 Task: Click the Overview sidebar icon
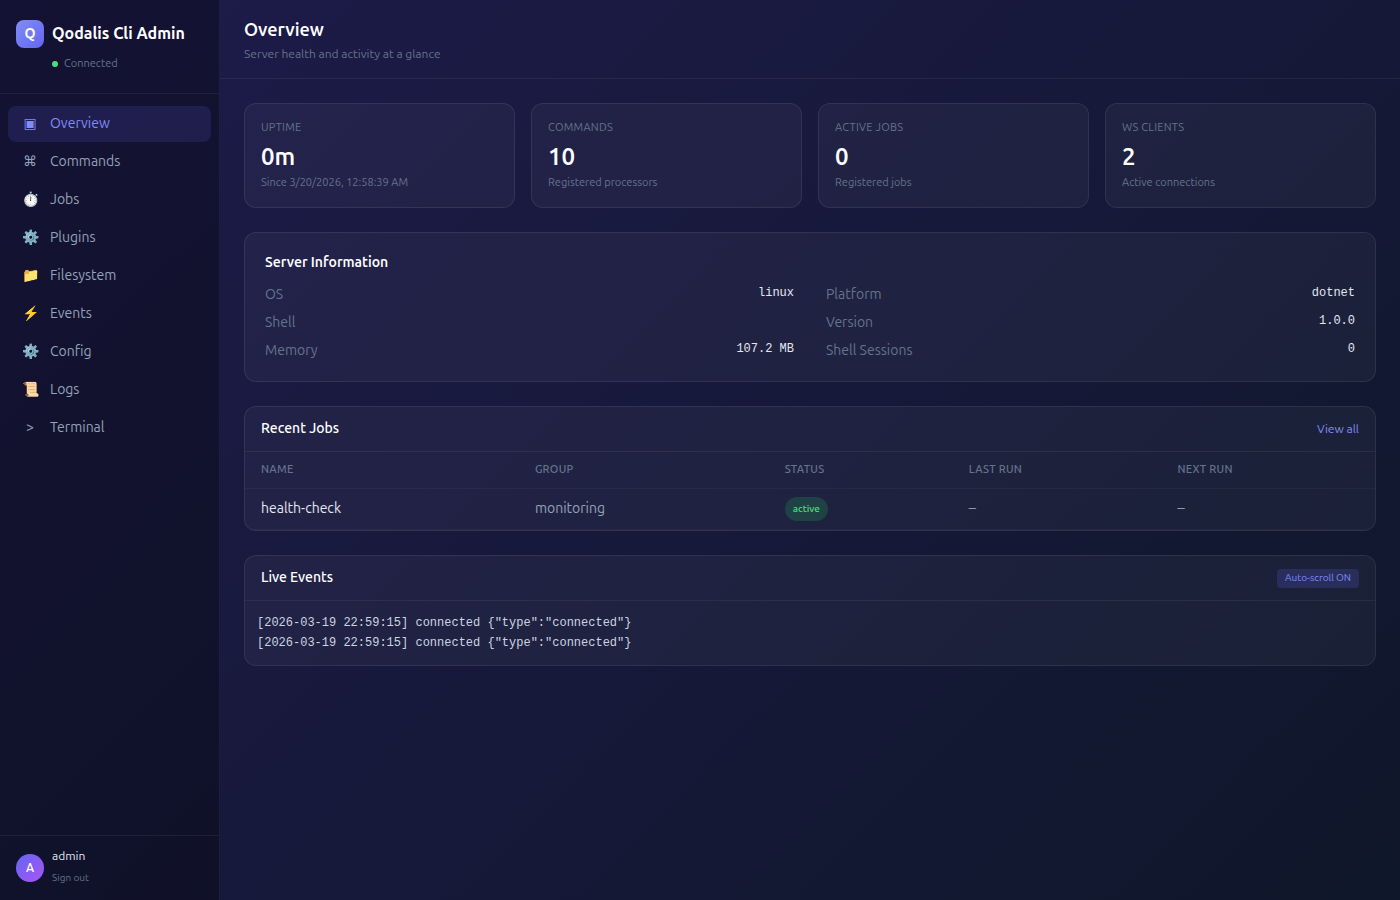point(30,124)
